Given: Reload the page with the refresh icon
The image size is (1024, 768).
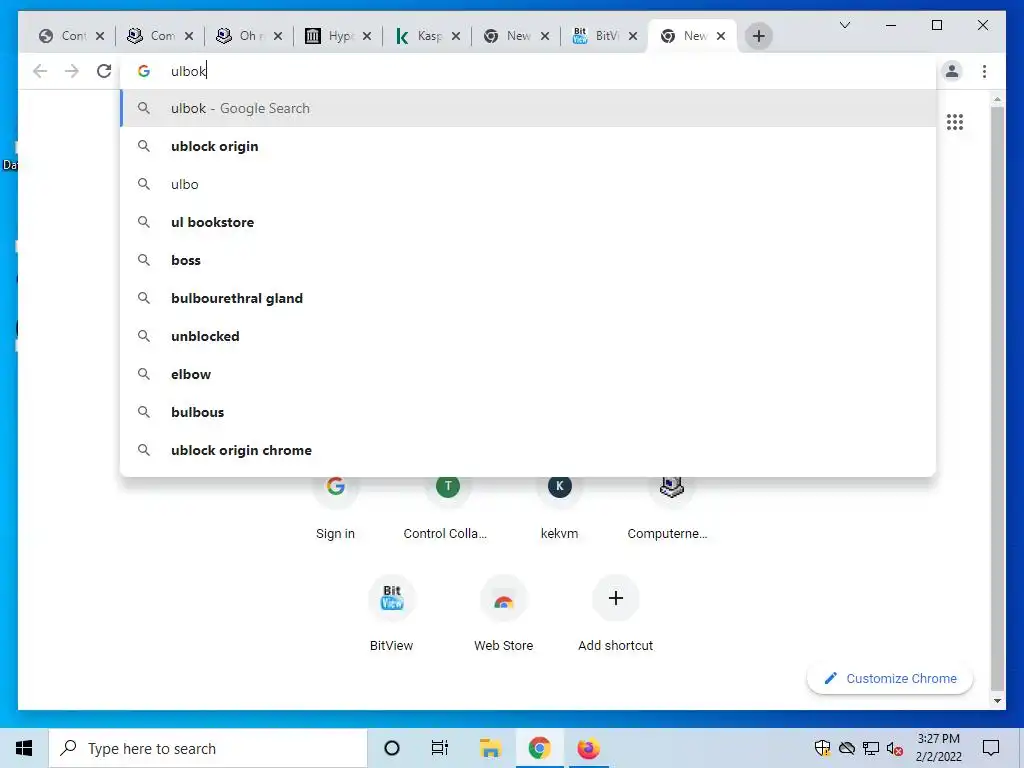Looking at the screenshot, I should [104, 71].
